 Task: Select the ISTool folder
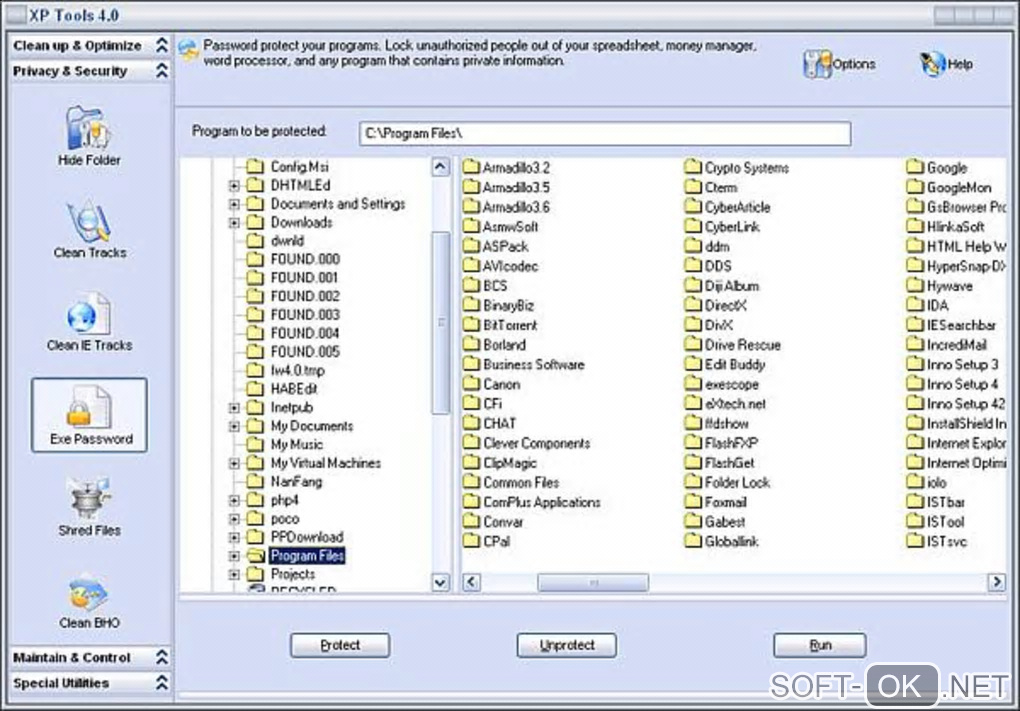coord(935,522)
